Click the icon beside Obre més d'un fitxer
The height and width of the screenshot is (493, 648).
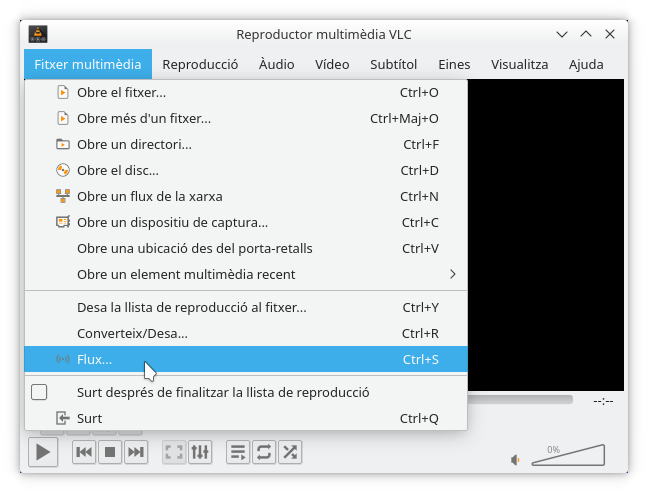click(x=62, y=118)
